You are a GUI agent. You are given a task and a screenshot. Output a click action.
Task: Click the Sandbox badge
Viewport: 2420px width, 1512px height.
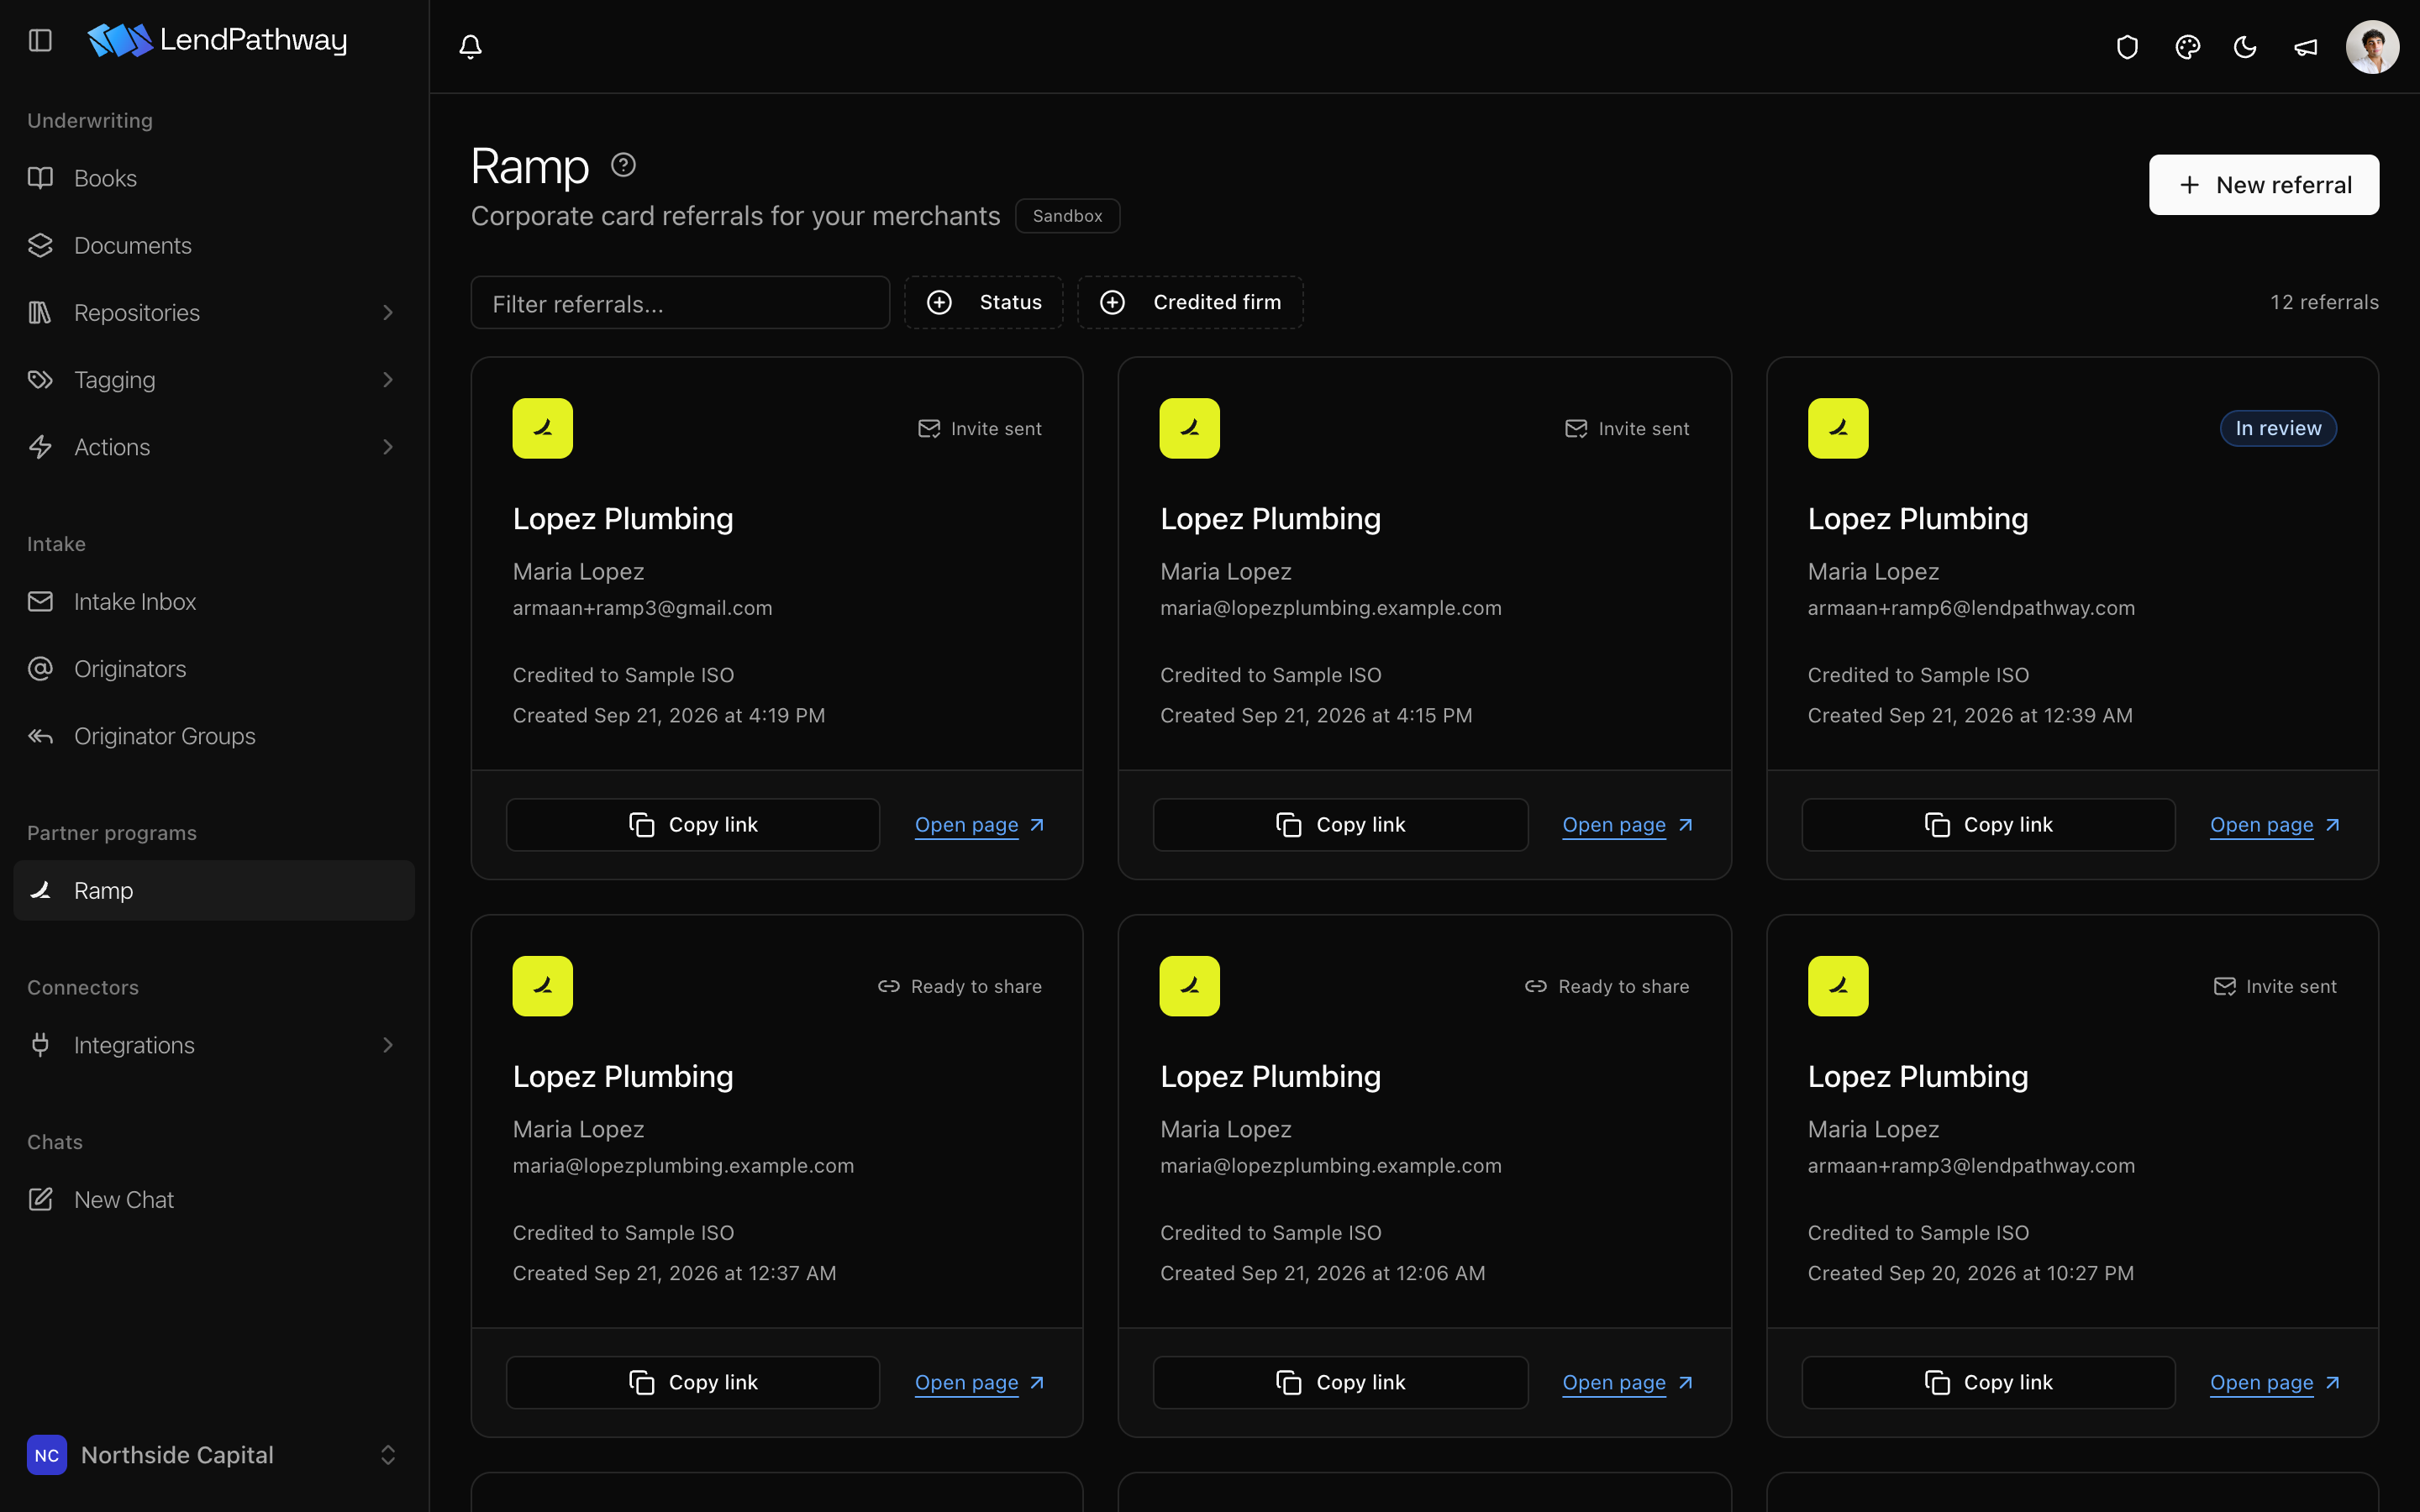pyautogui.click(x=1067, y=216)
